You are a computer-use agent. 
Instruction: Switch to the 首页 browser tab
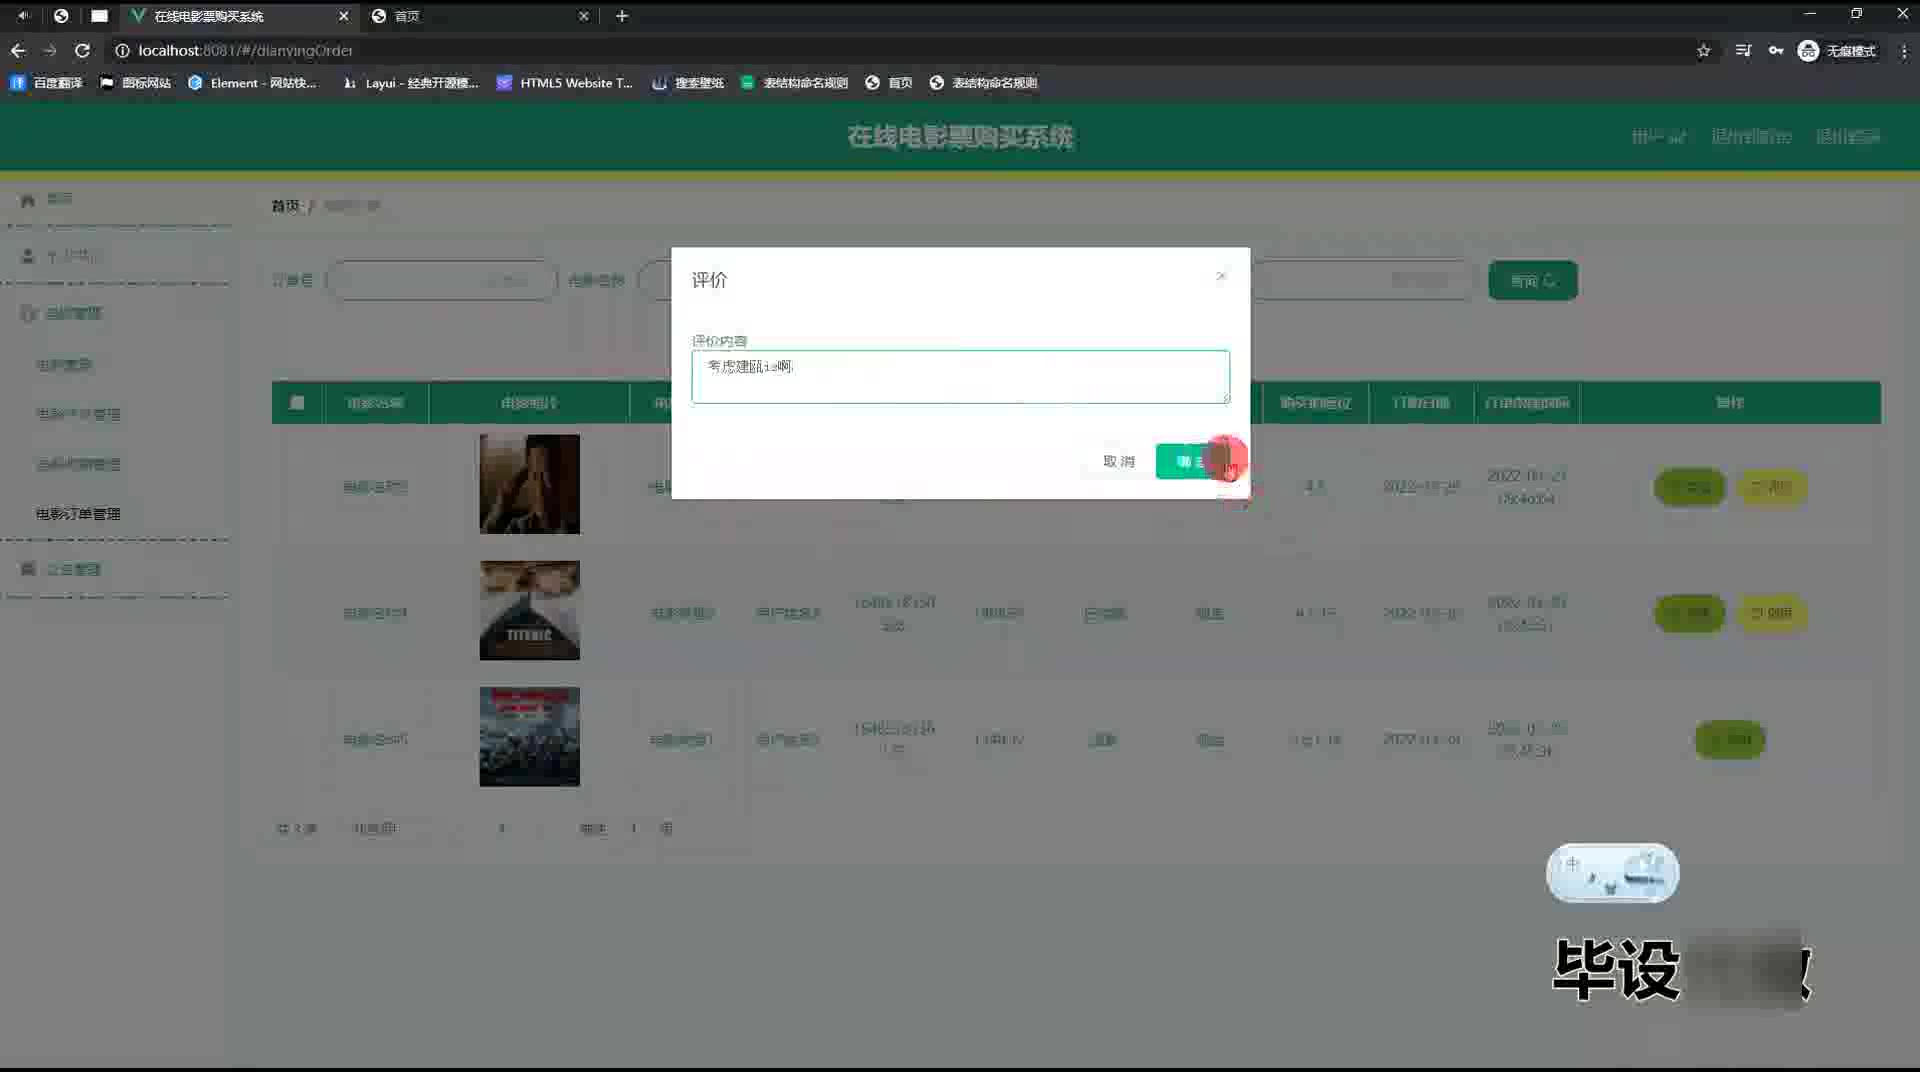pos(480,16)
